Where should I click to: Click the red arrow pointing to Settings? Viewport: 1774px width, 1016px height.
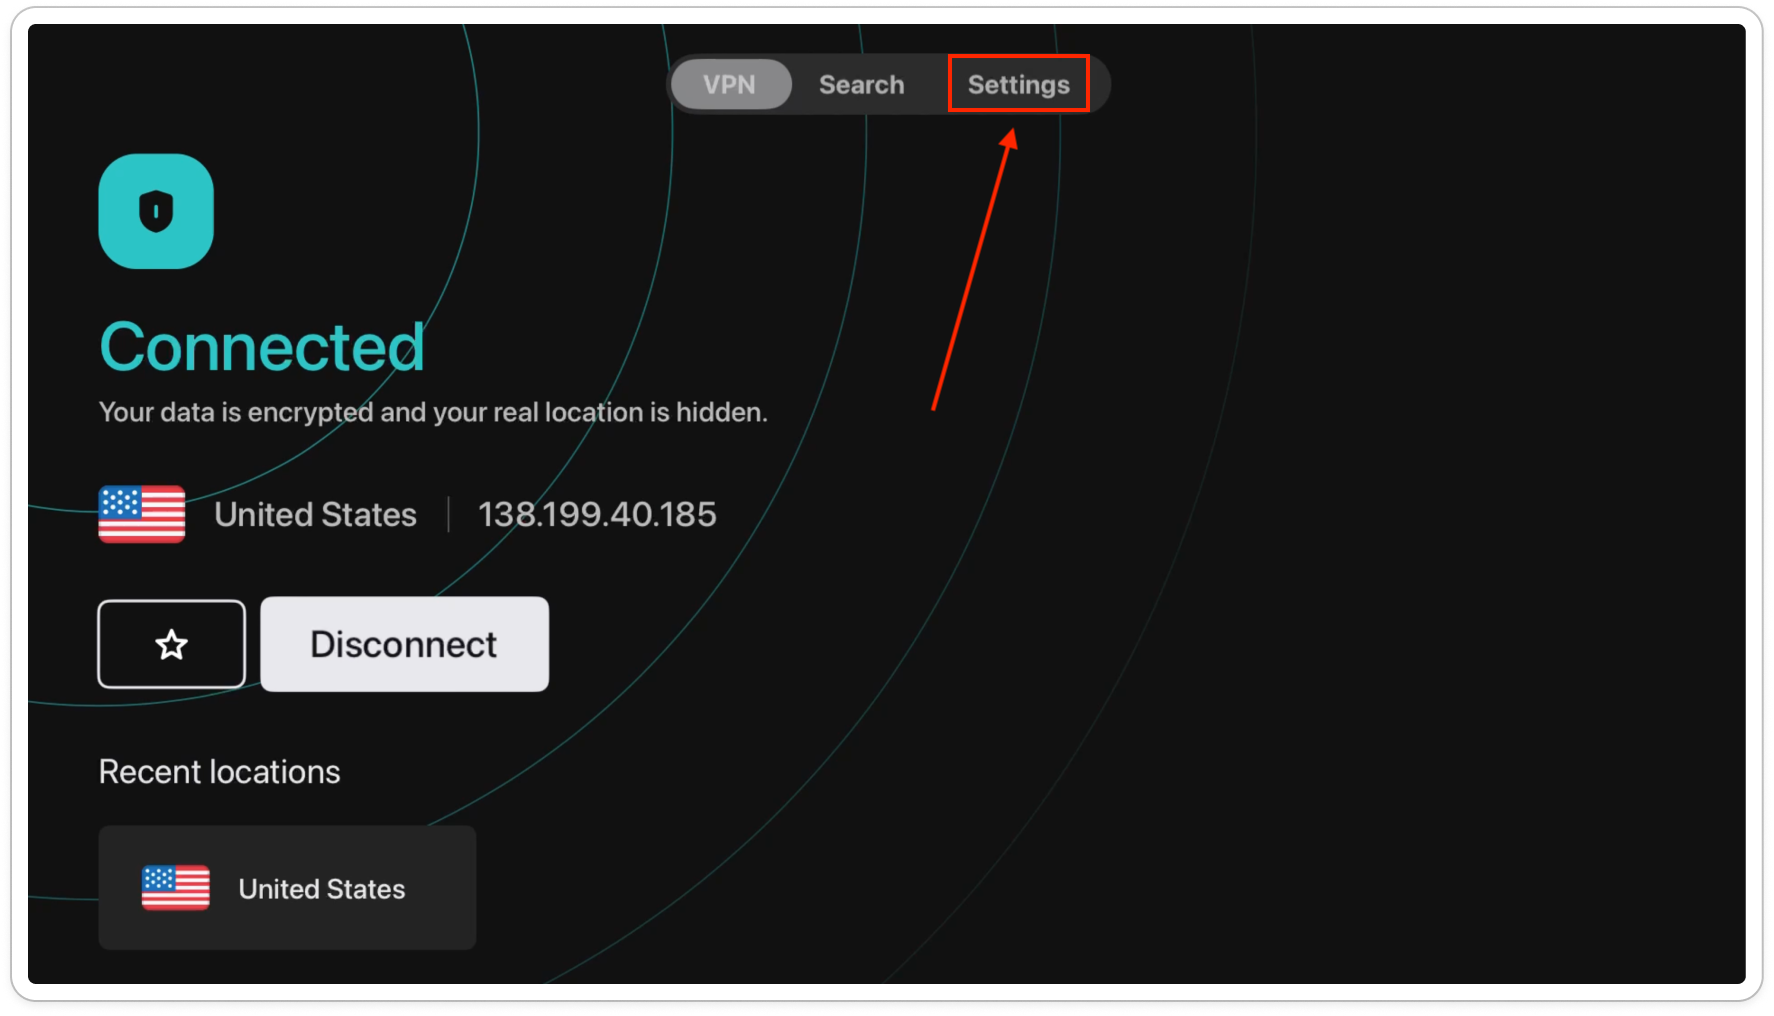[x=973, y=270]
